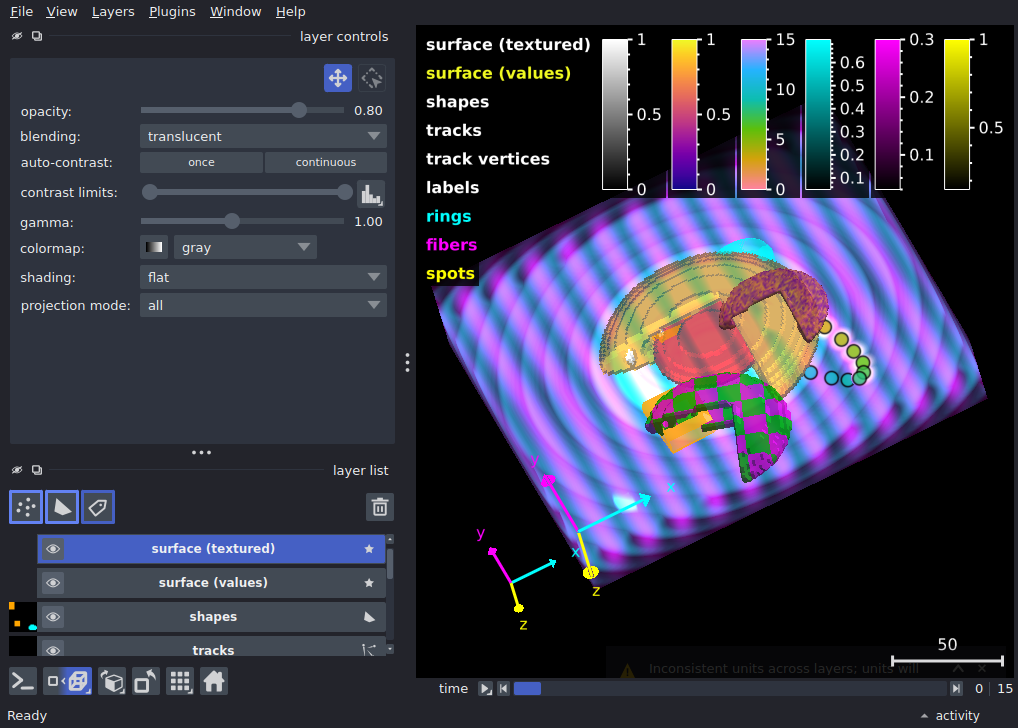
Task: Float the layer list dock panel
Action: (37, 470)
